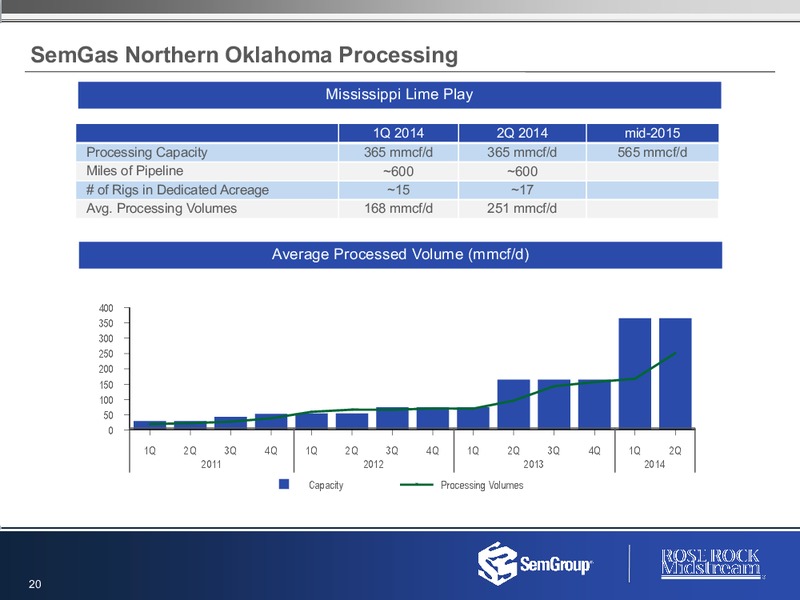Click the blue Capacity legend swatch
The height and width of the screenshot is (600, 800).
pyautogui.click(x=284, y=484)
